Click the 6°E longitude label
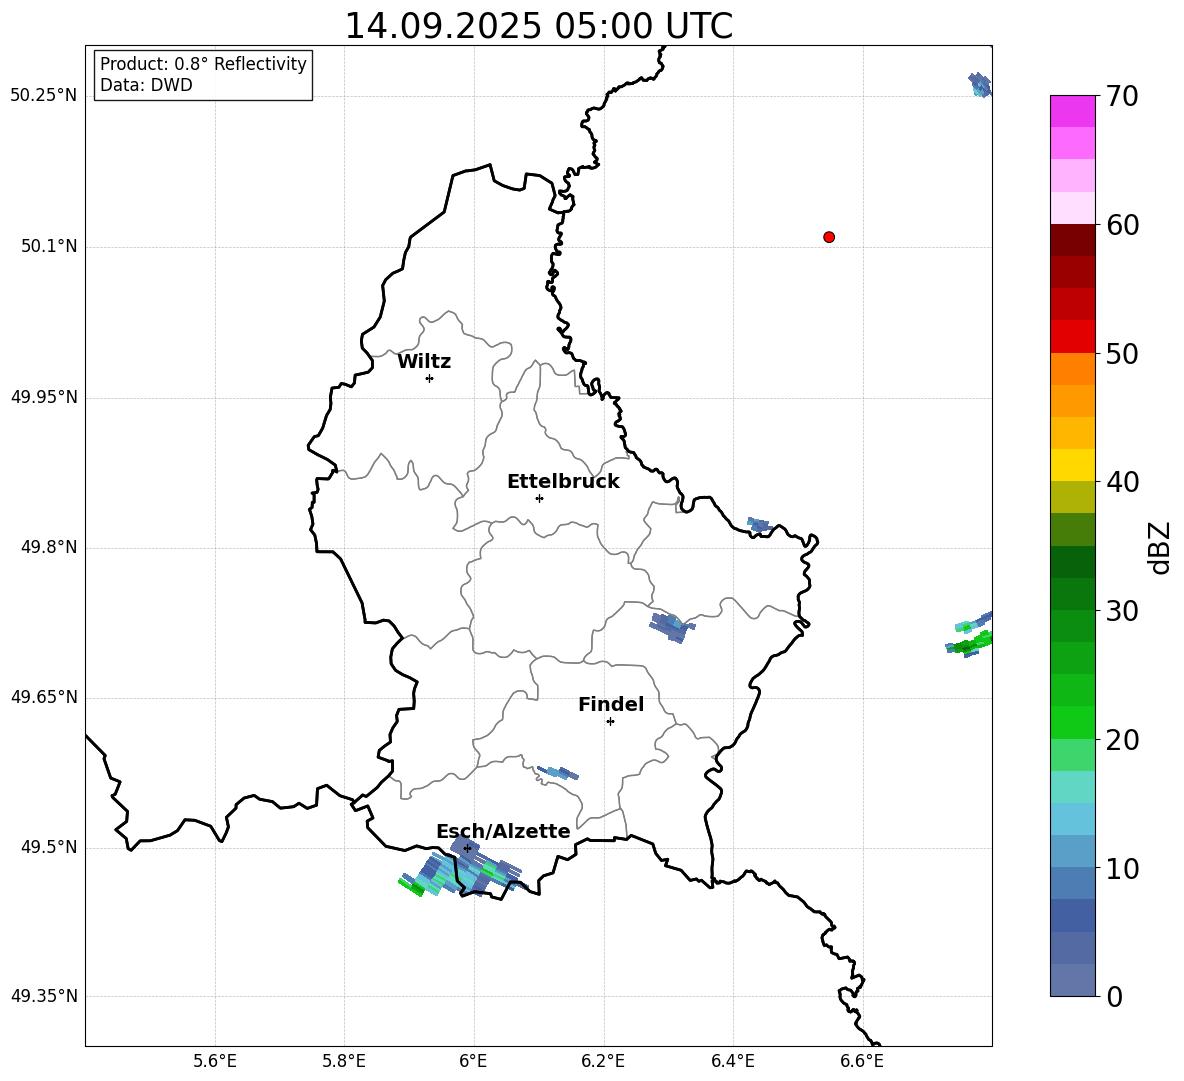Screen dimensions: 1184x1081 (473, 1061)
